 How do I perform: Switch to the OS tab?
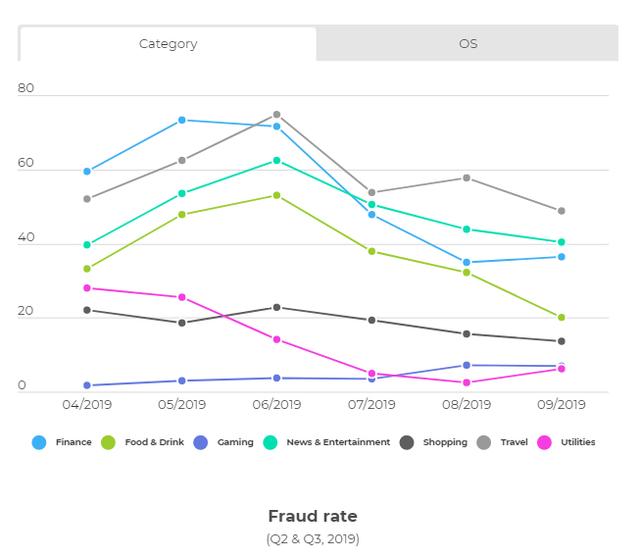(x=467, y=44)
